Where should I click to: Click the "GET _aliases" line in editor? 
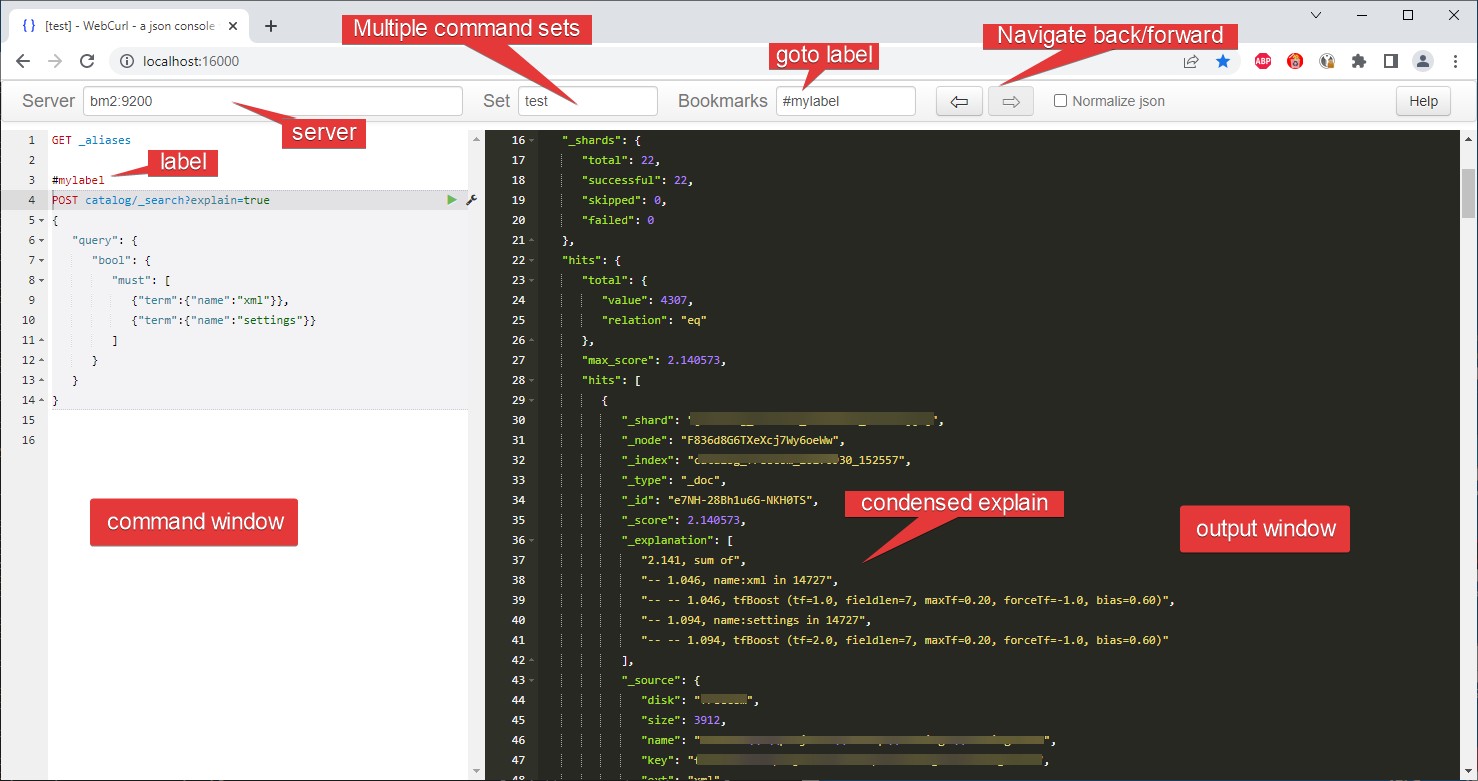pos(91,140)
